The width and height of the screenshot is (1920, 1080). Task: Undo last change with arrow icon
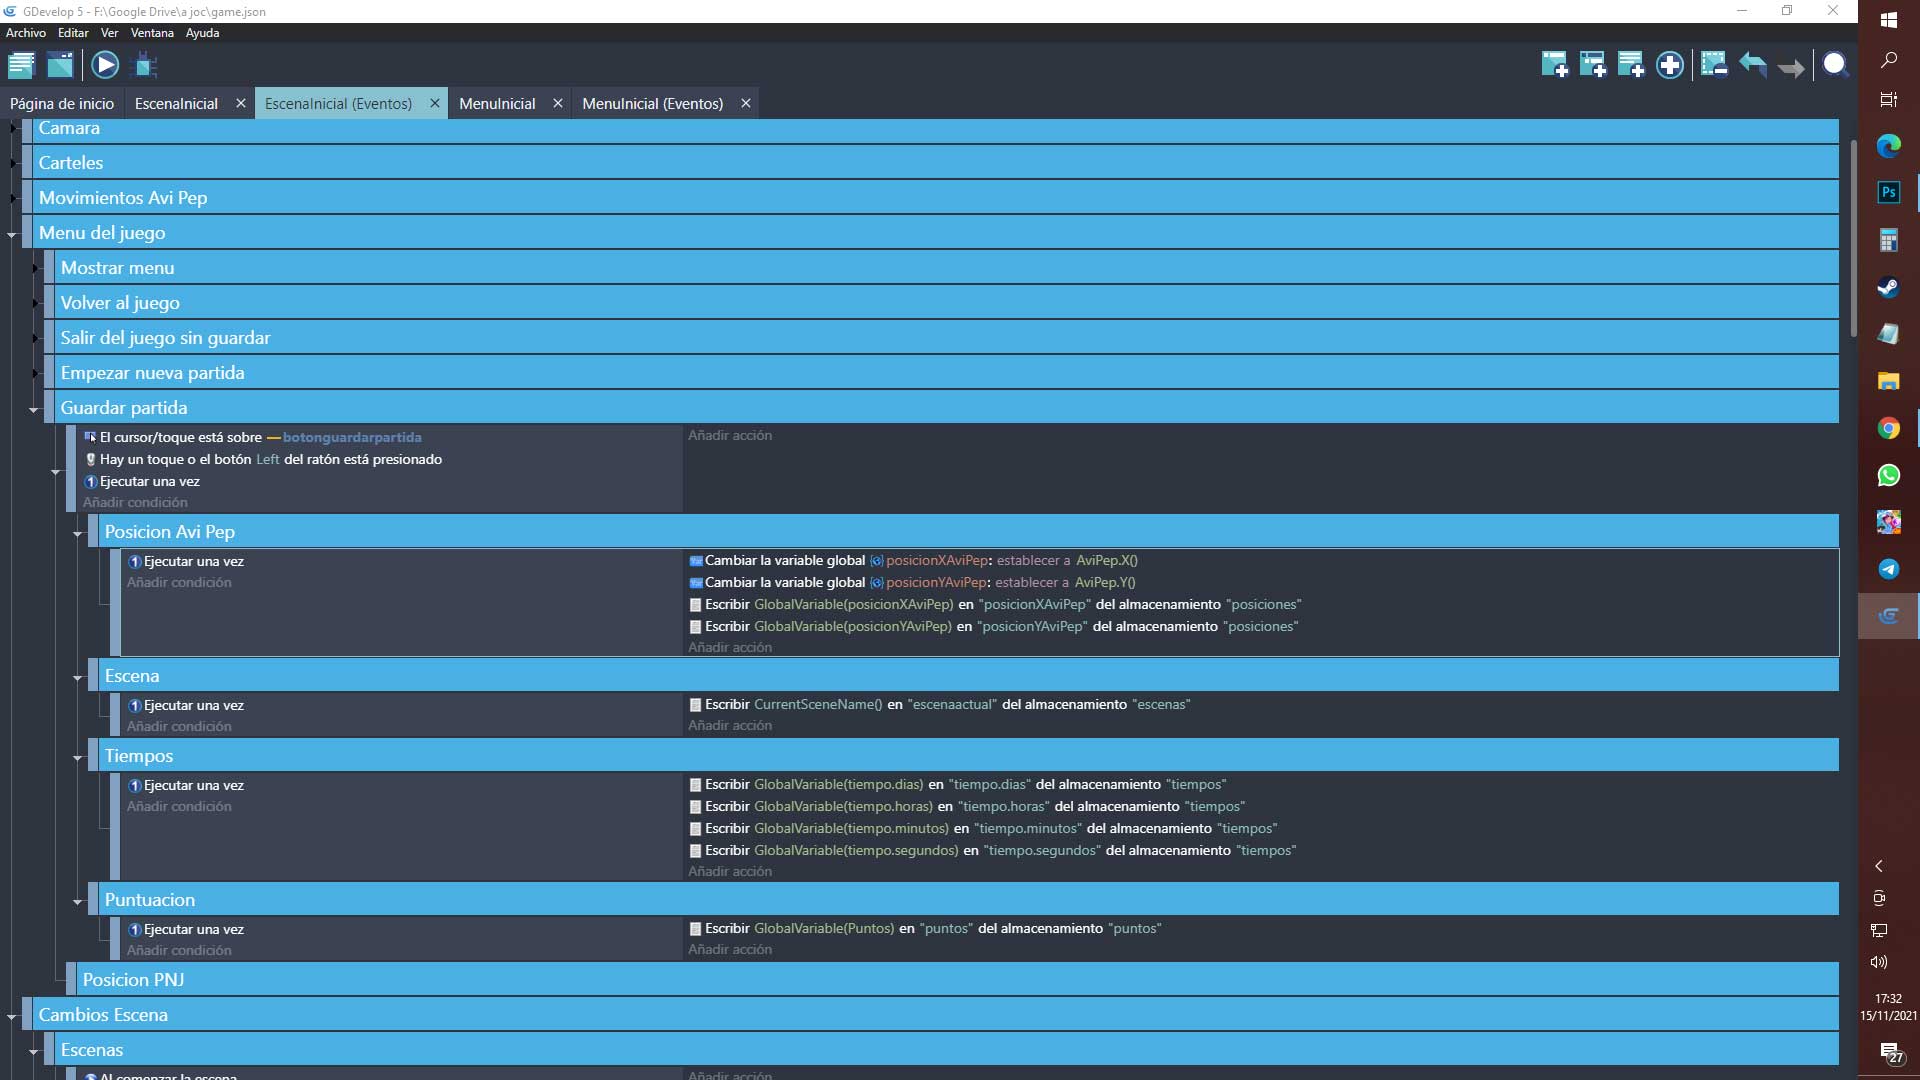1752,65
